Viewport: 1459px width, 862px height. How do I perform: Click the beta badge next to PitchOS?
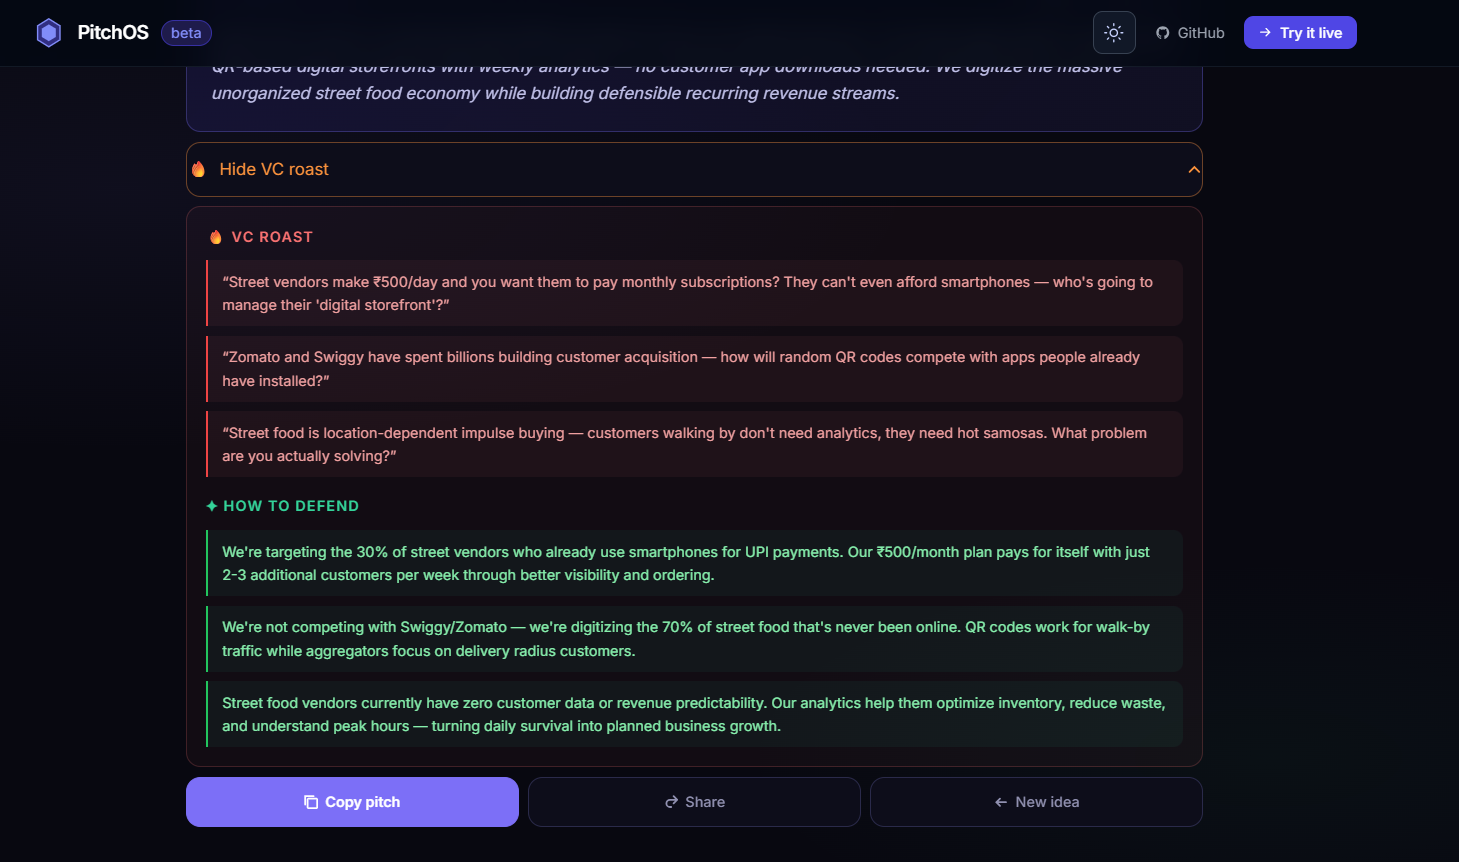pyautogui.click(x=186, y=33)
